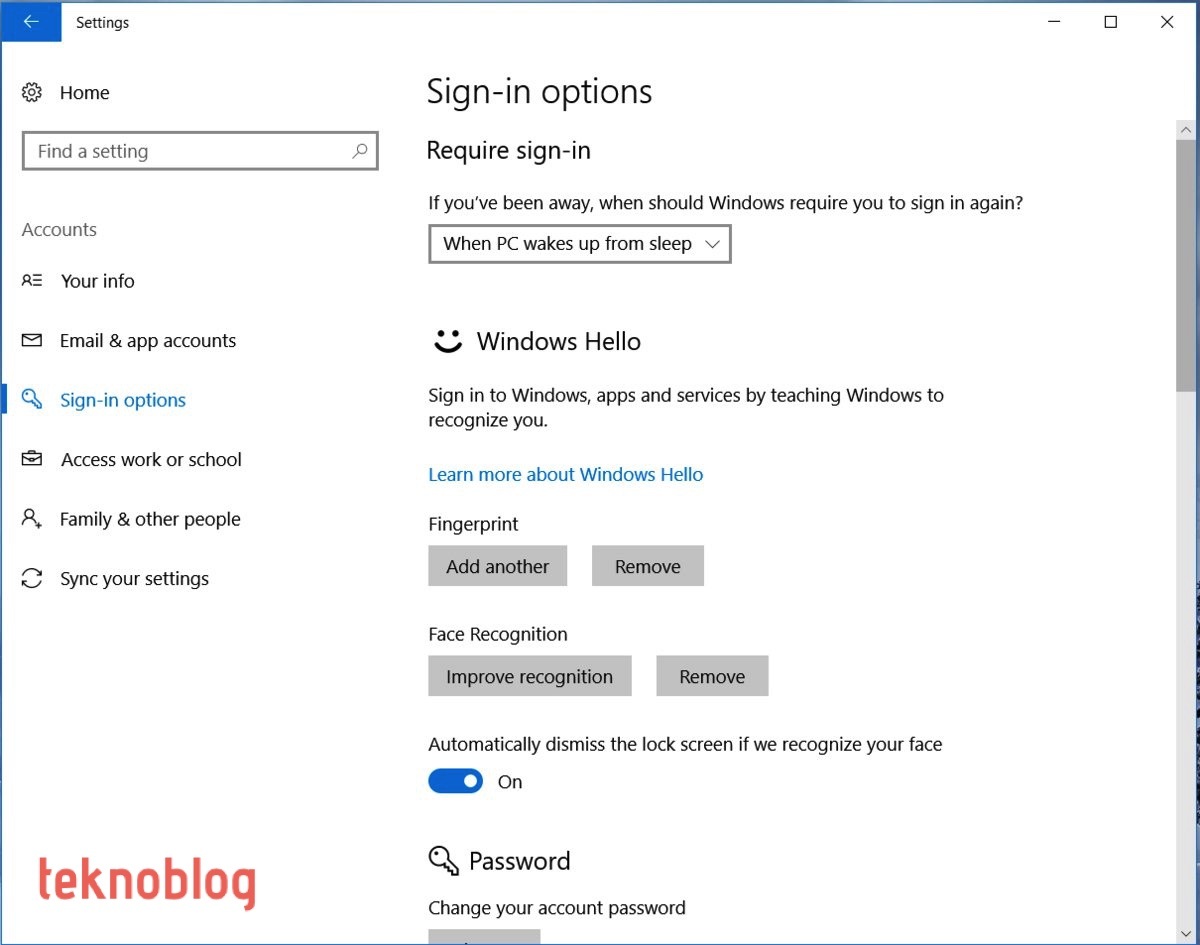
Task: Click the Access work or school briefcase icon
Action: 32,459
